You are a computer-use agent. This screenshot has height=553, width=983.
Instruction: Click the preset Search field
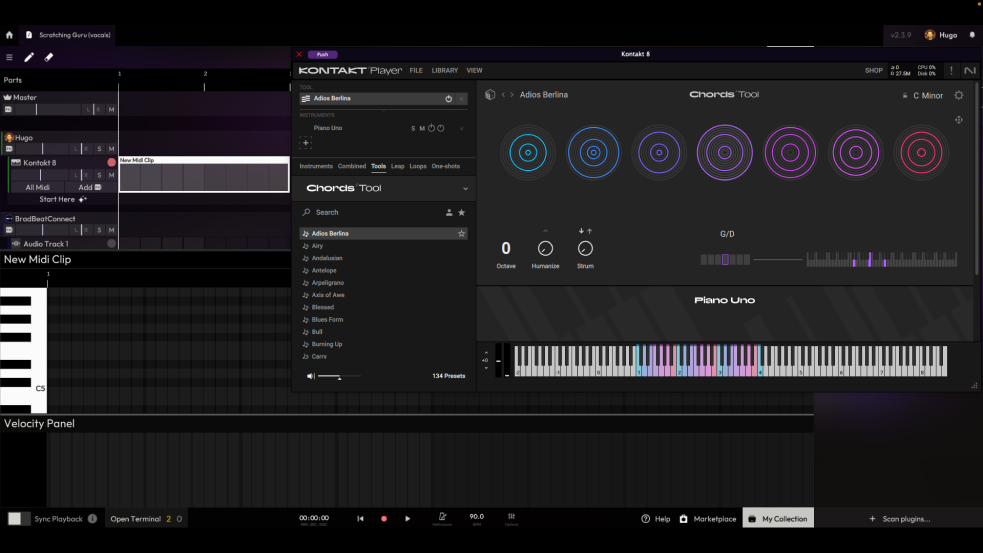(x=370, y=213)
